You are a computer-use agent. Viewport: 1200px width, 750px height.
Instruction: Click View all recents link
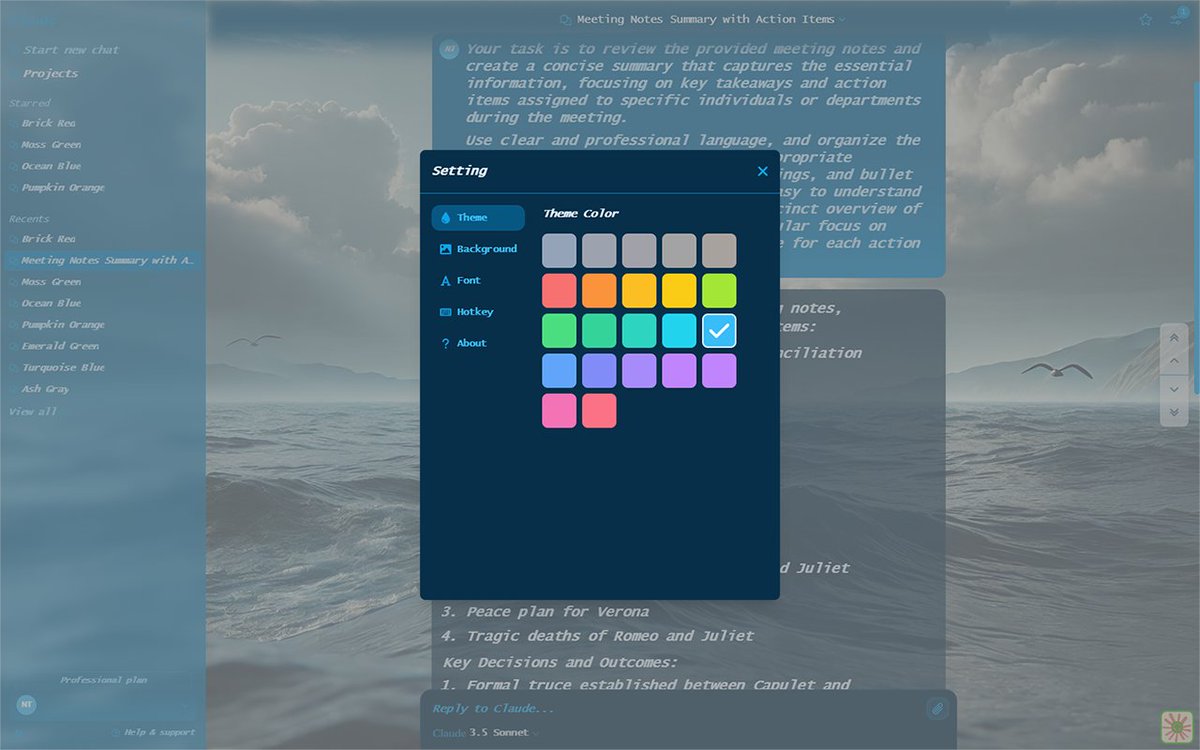click(x=33, y=412)
